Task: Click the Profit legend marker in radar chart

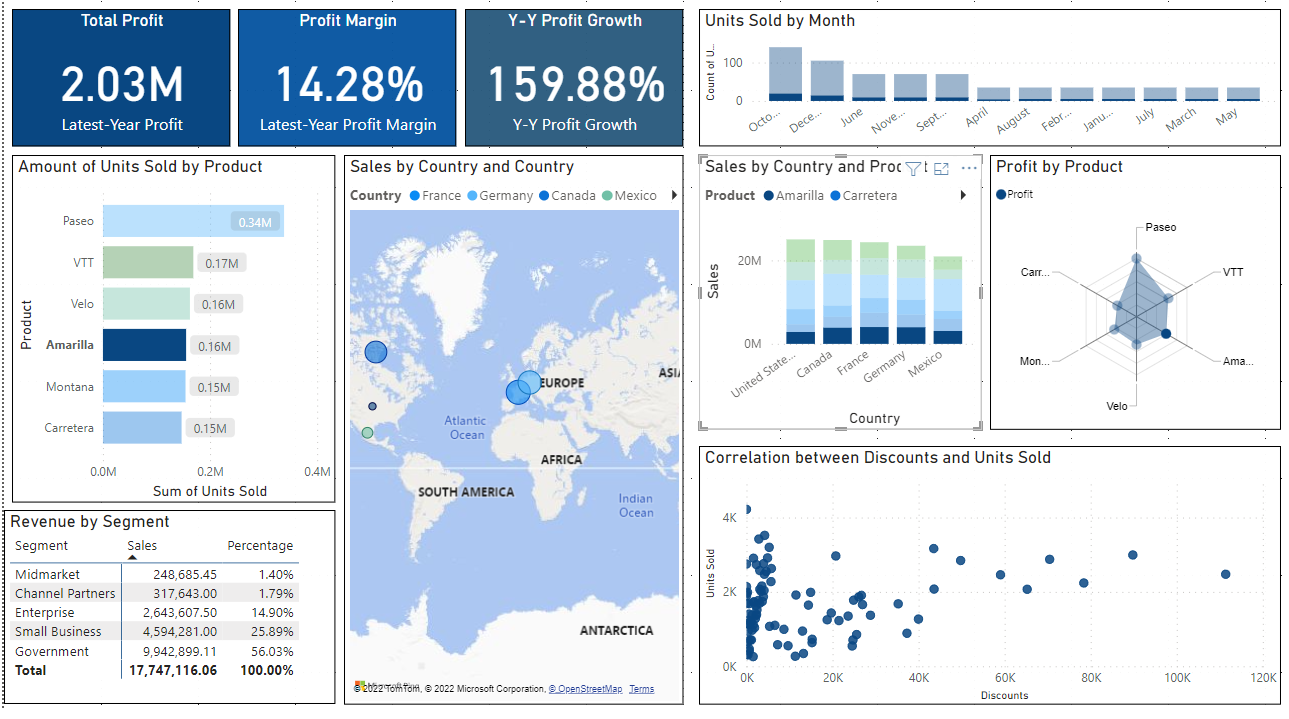Action: (1001, 194)
